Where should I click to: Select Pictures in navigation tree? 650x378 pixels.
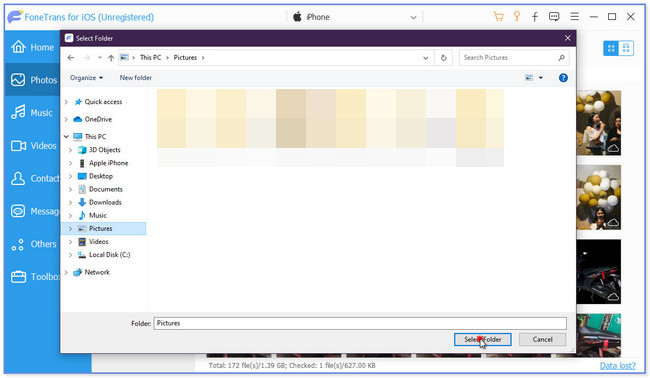point(100,228)
